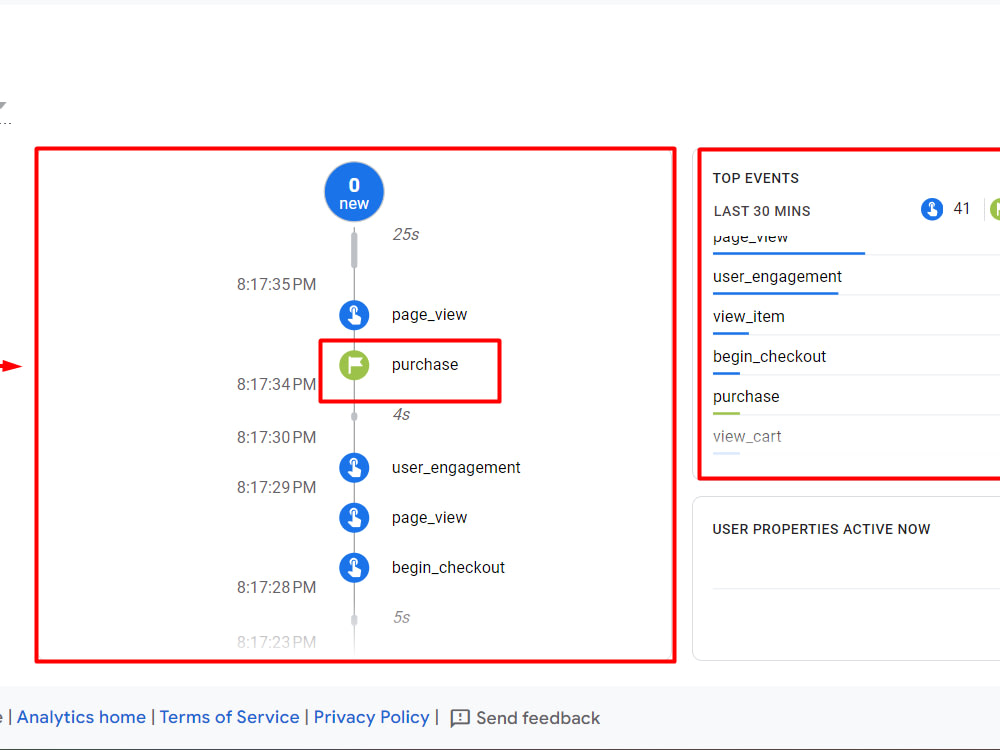
Task: Click the begin_checkout event icon
Action: pyautogui.click(x=354, y=568)
